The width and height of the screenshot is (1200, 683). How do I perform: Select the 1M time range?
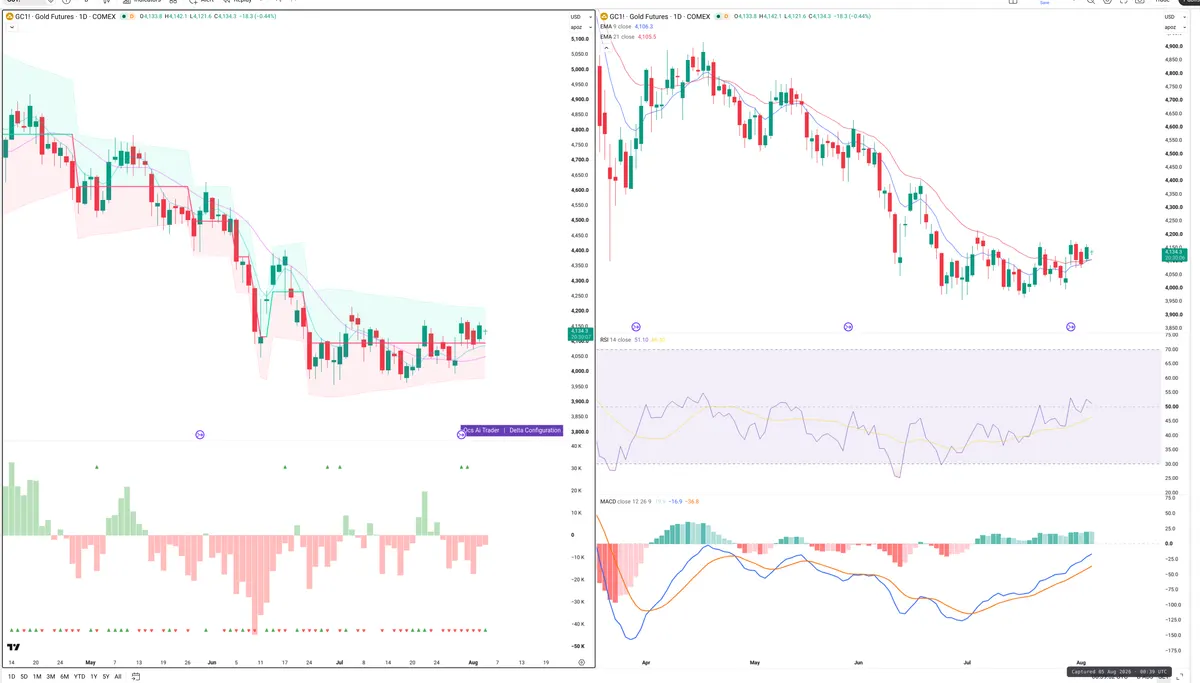37,677
